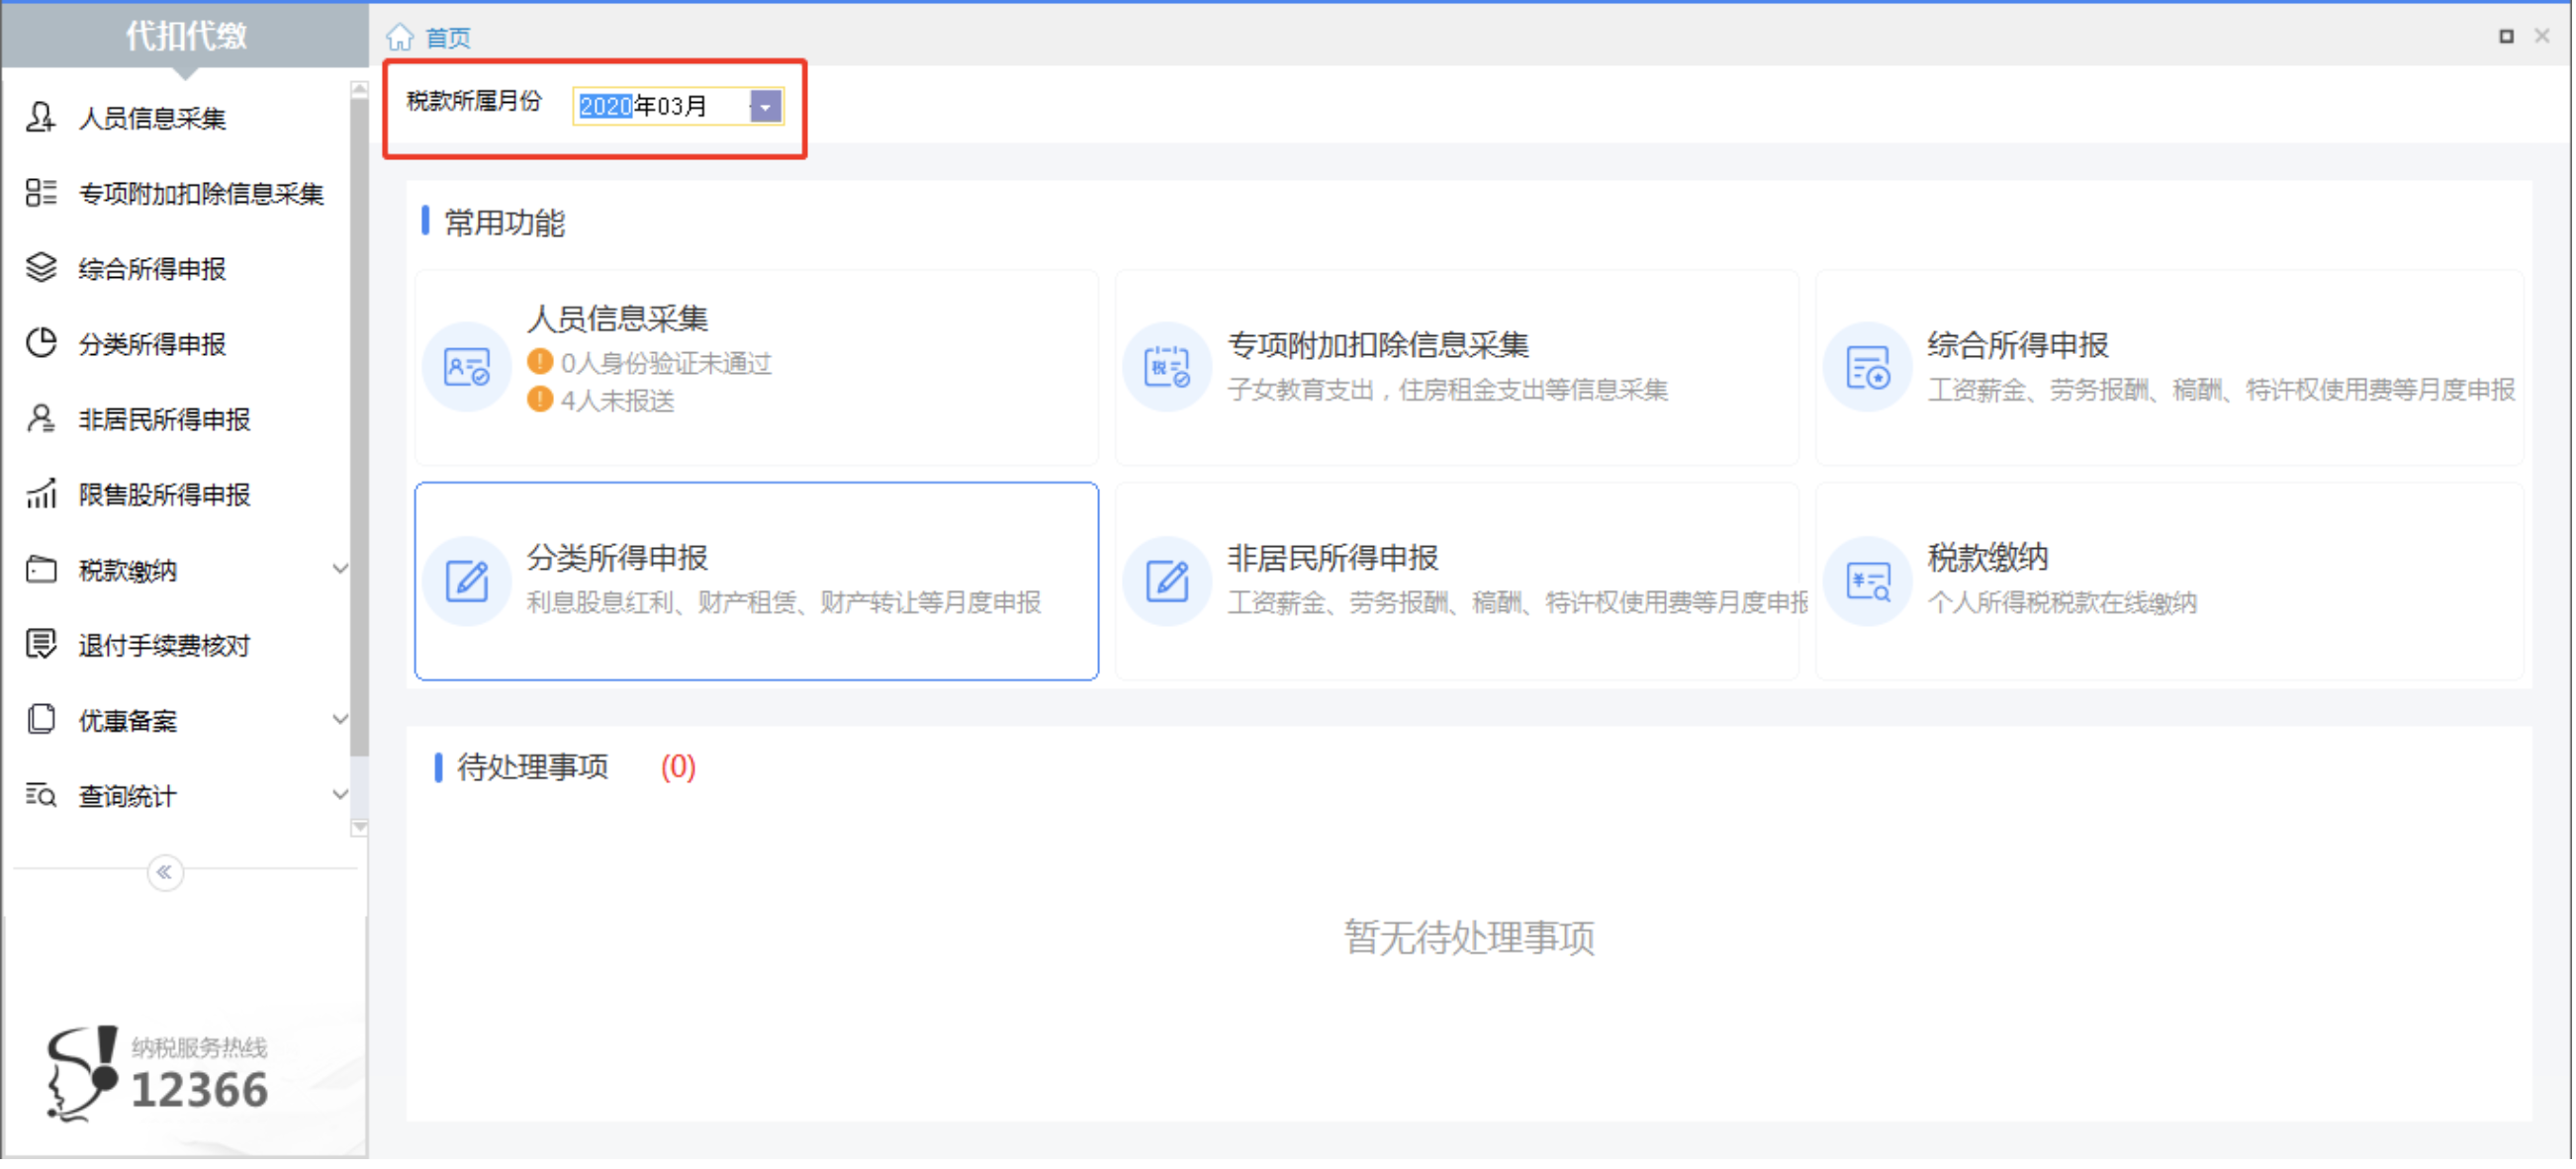Click 个人所得税税款在线缴纳 description text

click(x=2063, y=603)
